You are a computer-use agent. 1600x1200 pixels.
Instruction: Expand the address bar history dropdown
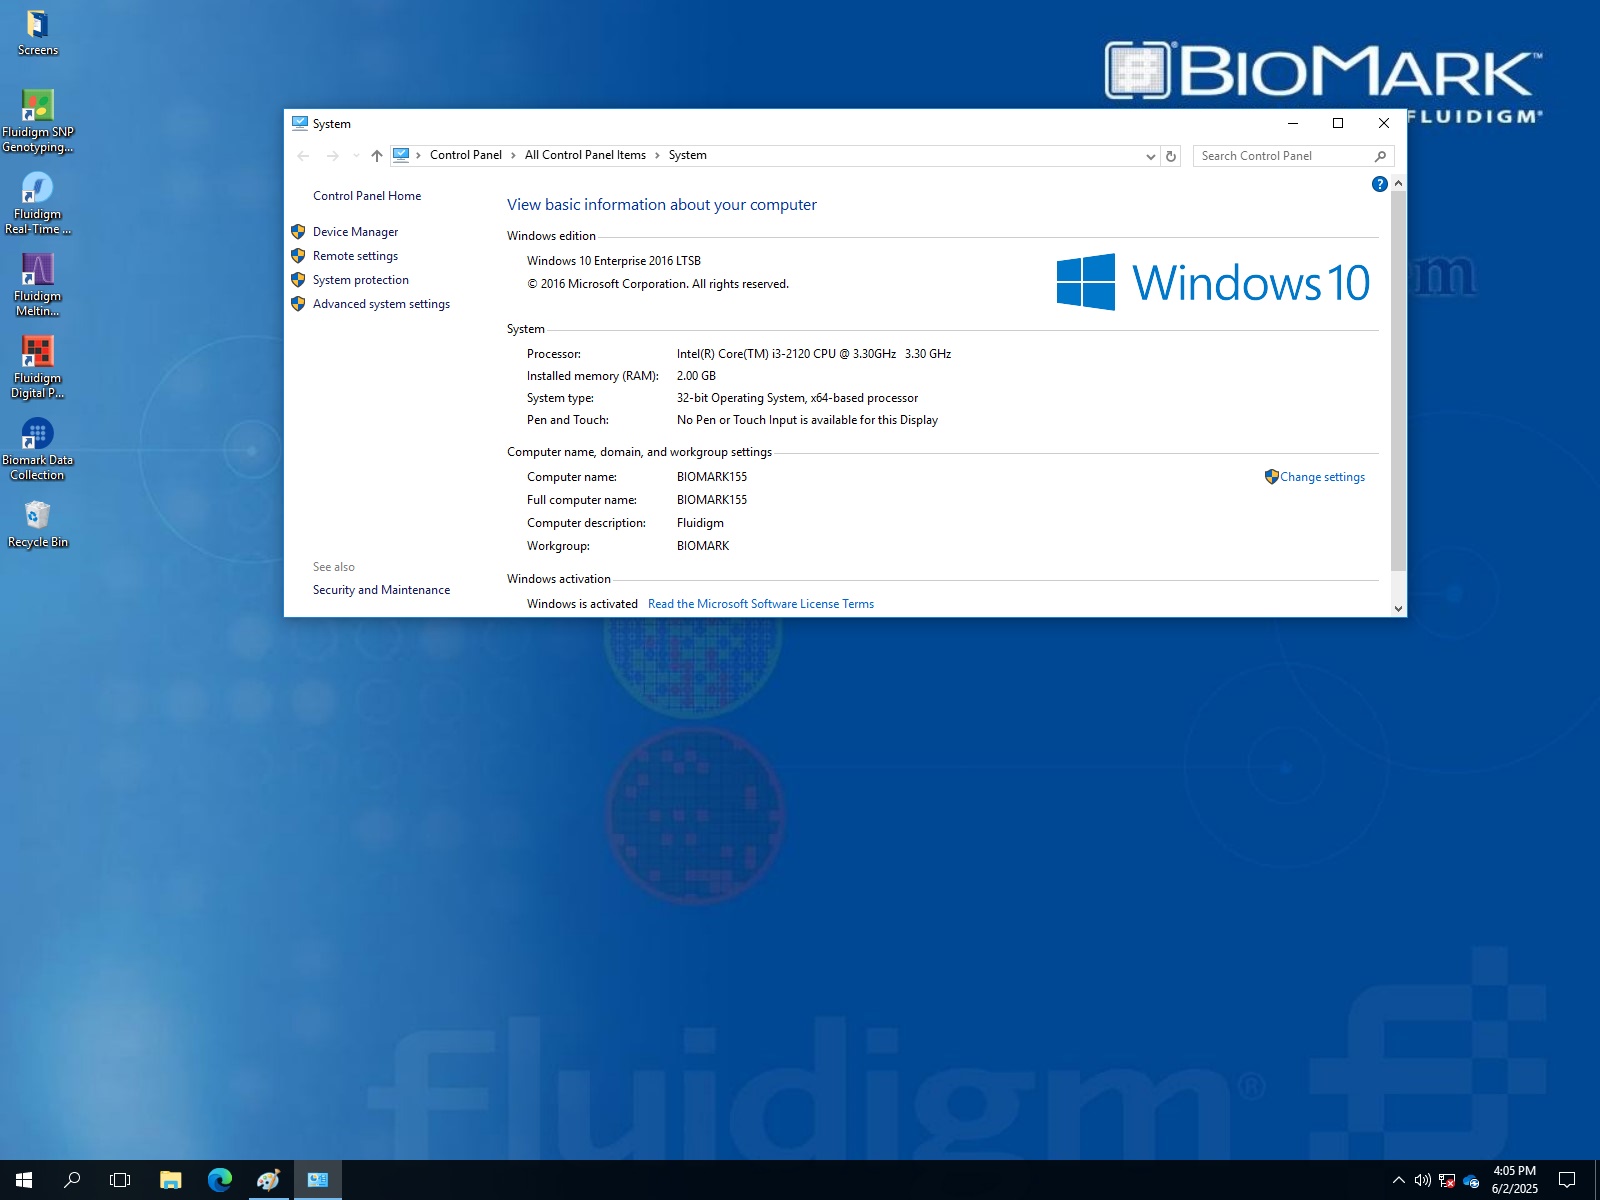[x=1150, y=156]
